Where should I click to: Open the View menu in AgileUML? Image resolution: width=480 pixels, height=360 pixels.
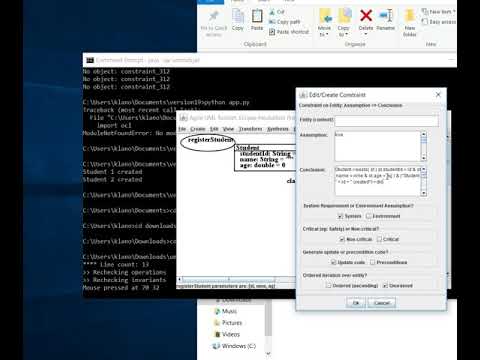pyautogui.click(x=228, y=129)
